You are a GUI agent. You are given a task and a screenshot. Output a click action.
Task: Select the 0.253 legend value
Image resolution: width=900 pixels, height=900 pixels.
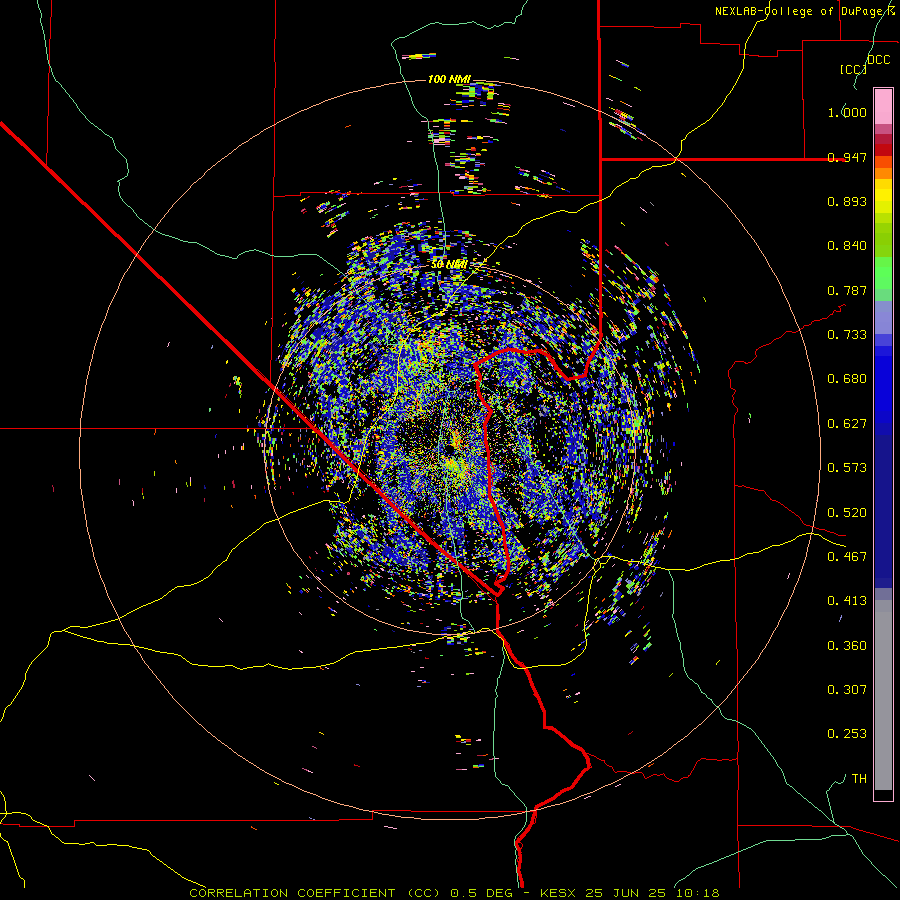click(847, 734)
